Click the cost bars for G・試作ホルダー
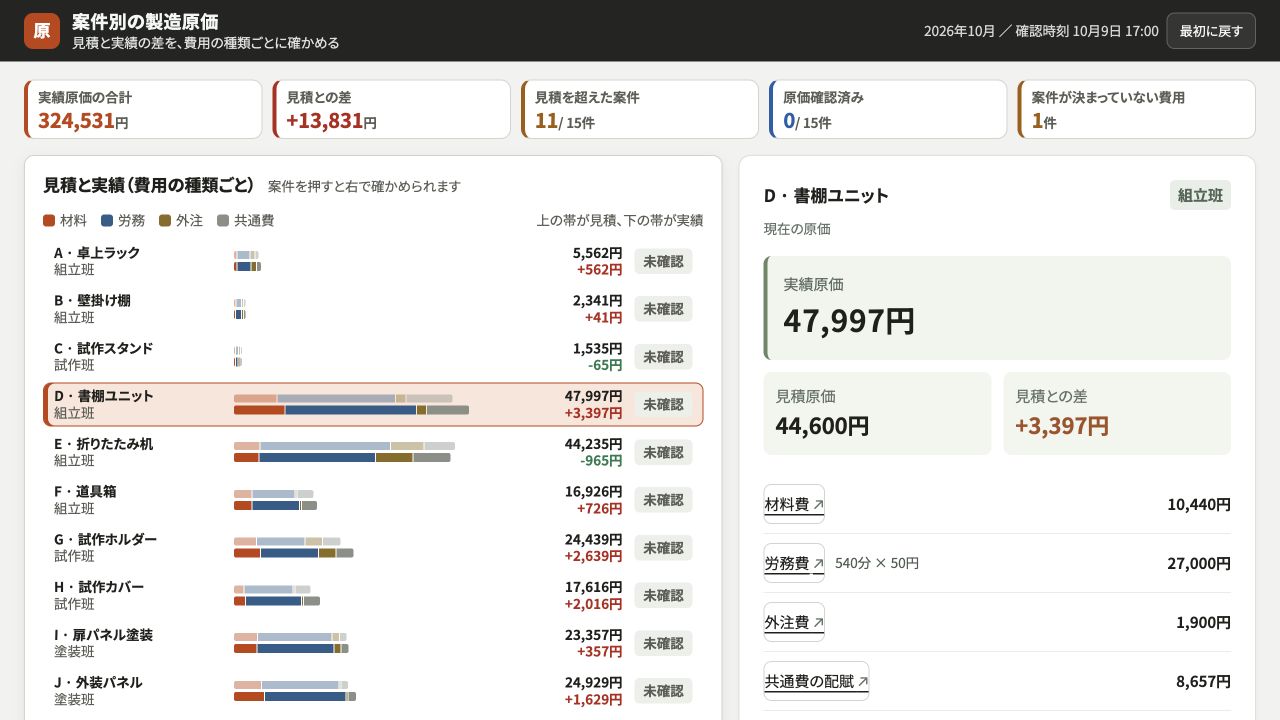Screen dimensions: 1280x720 tap(293, 547)
